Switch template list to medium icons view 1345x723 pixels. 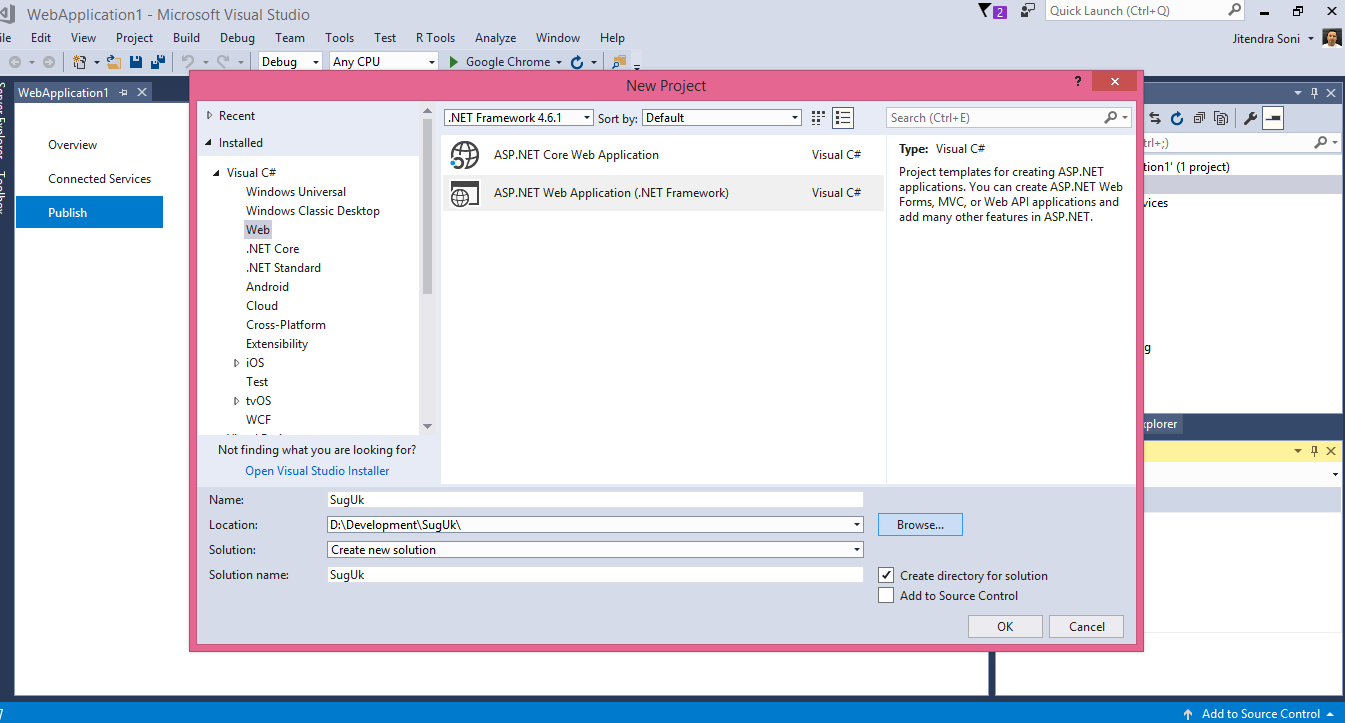point(843,118)
